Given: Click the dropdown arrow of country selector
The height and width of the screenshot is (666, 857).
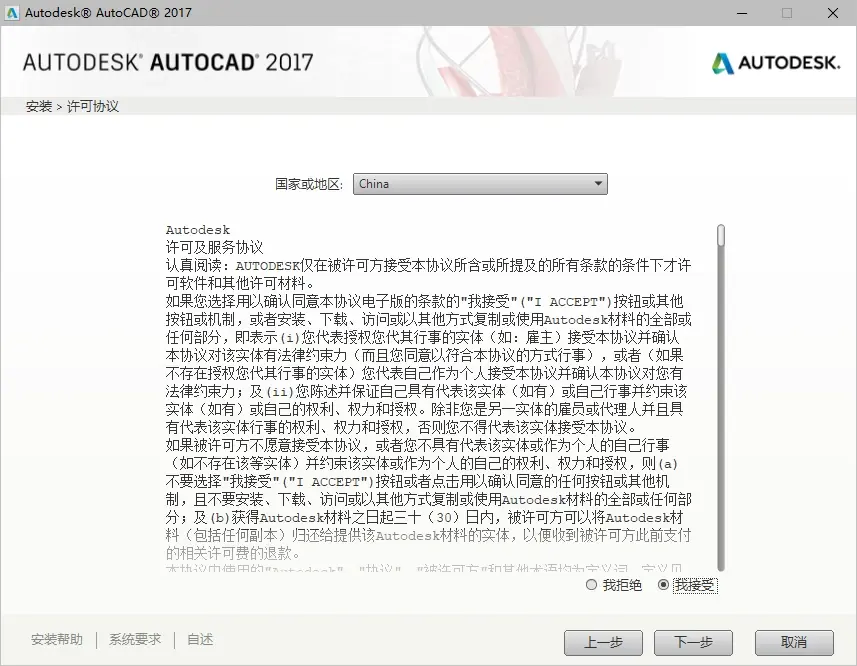Looking at the screenshot, I should [598, 184].
